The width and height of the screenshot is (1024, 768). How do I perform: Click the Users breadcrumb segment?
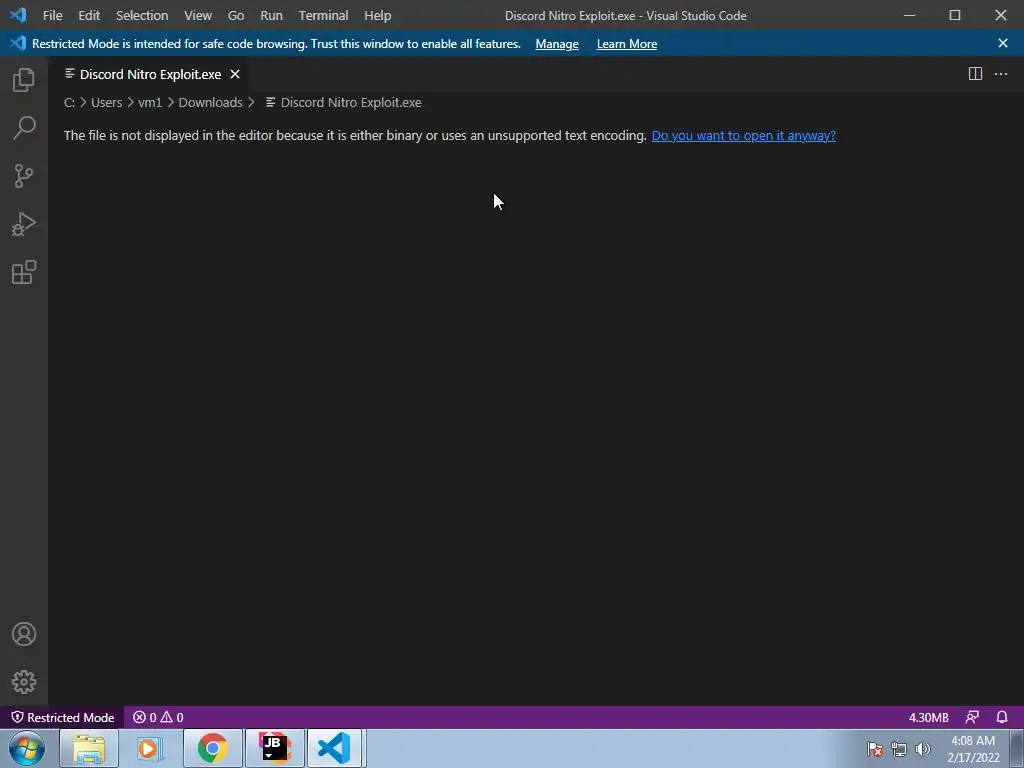click(106, 103)
